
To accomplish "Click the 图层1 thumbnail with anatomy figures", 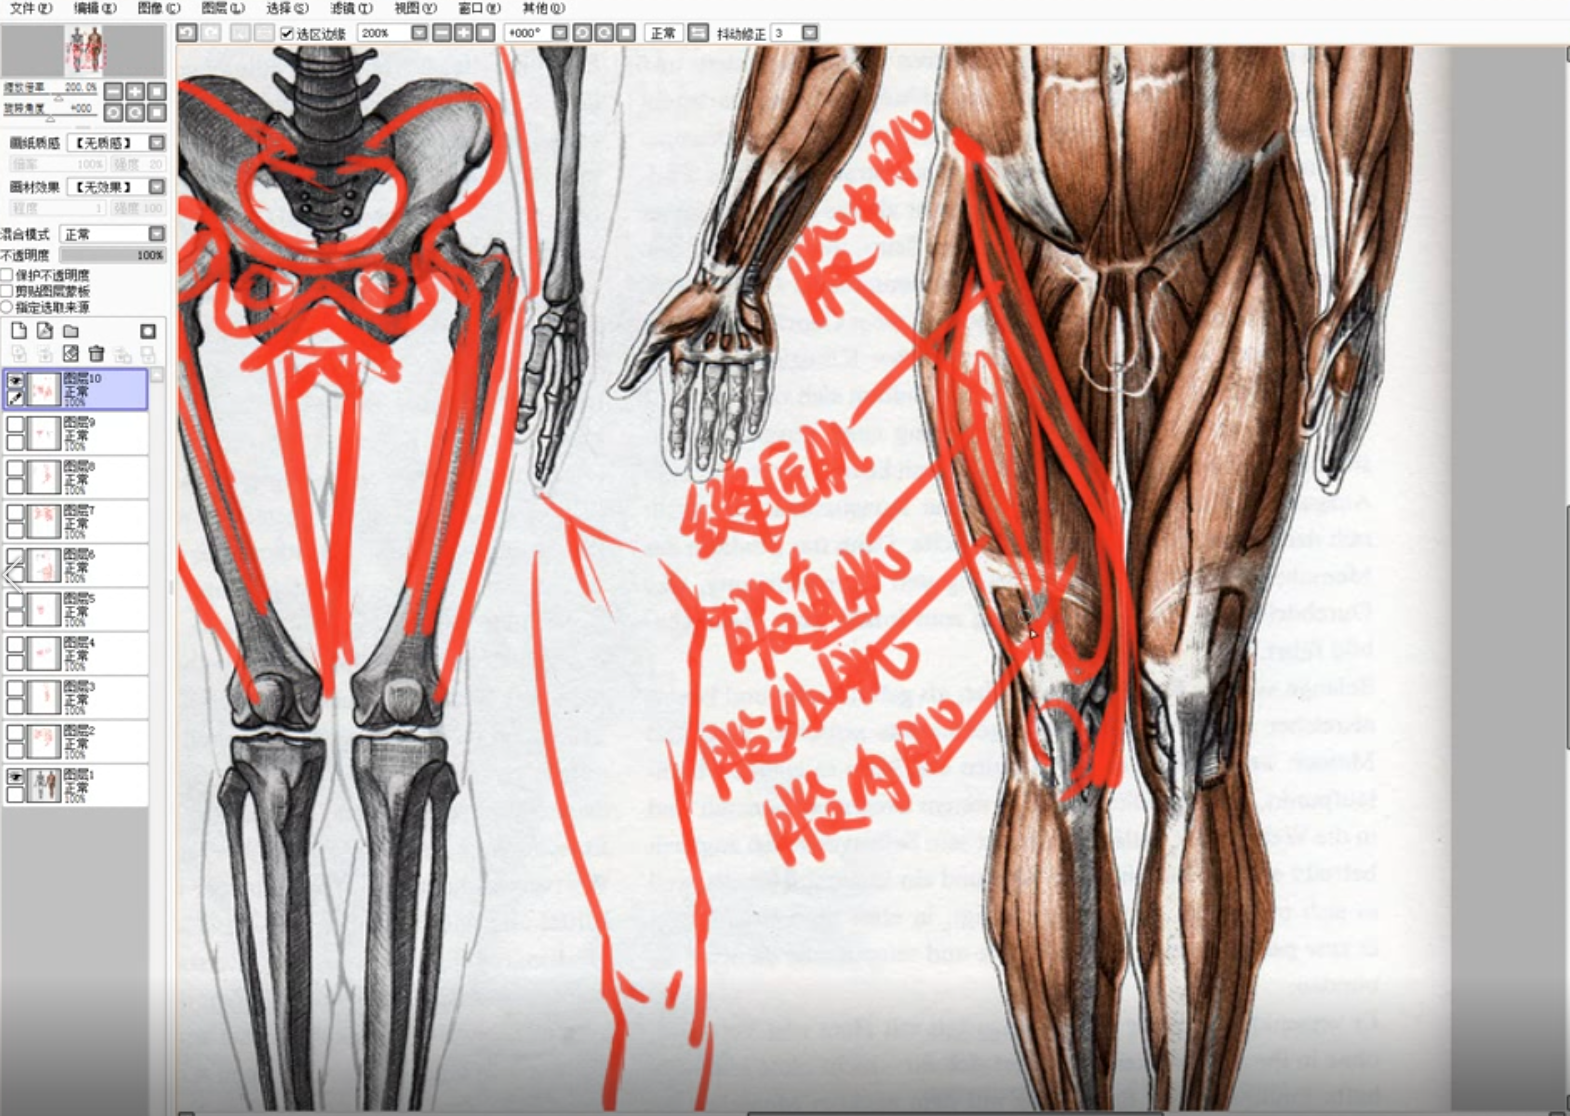I will tap(44, 785).
